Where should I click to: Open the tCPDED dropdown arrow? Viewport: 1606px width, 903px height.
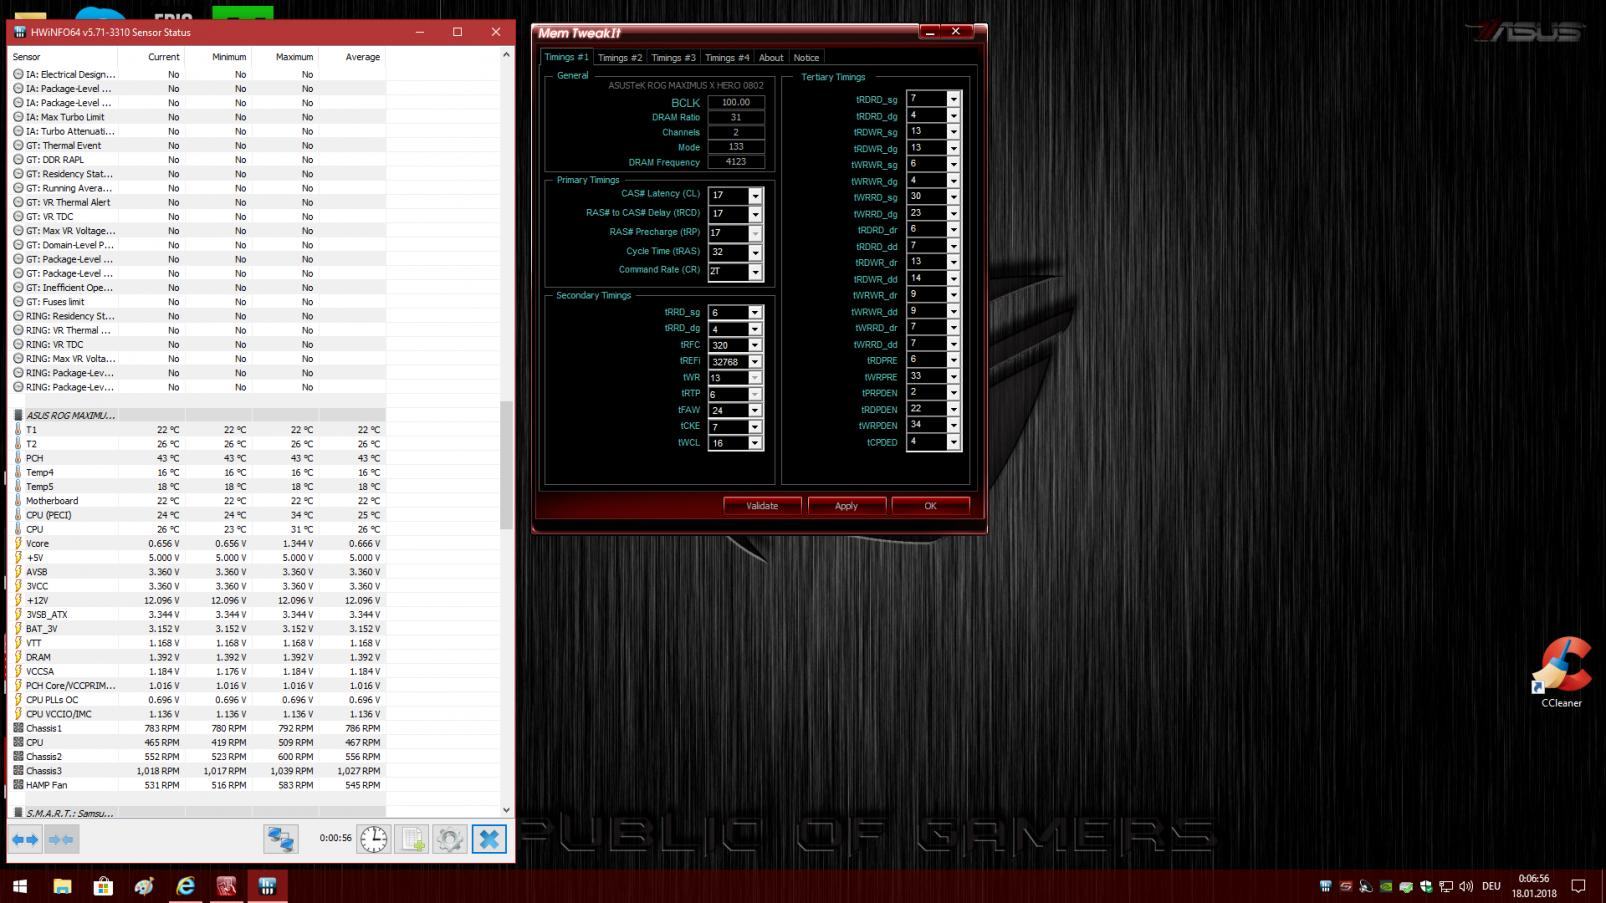[x=953, y=441]
